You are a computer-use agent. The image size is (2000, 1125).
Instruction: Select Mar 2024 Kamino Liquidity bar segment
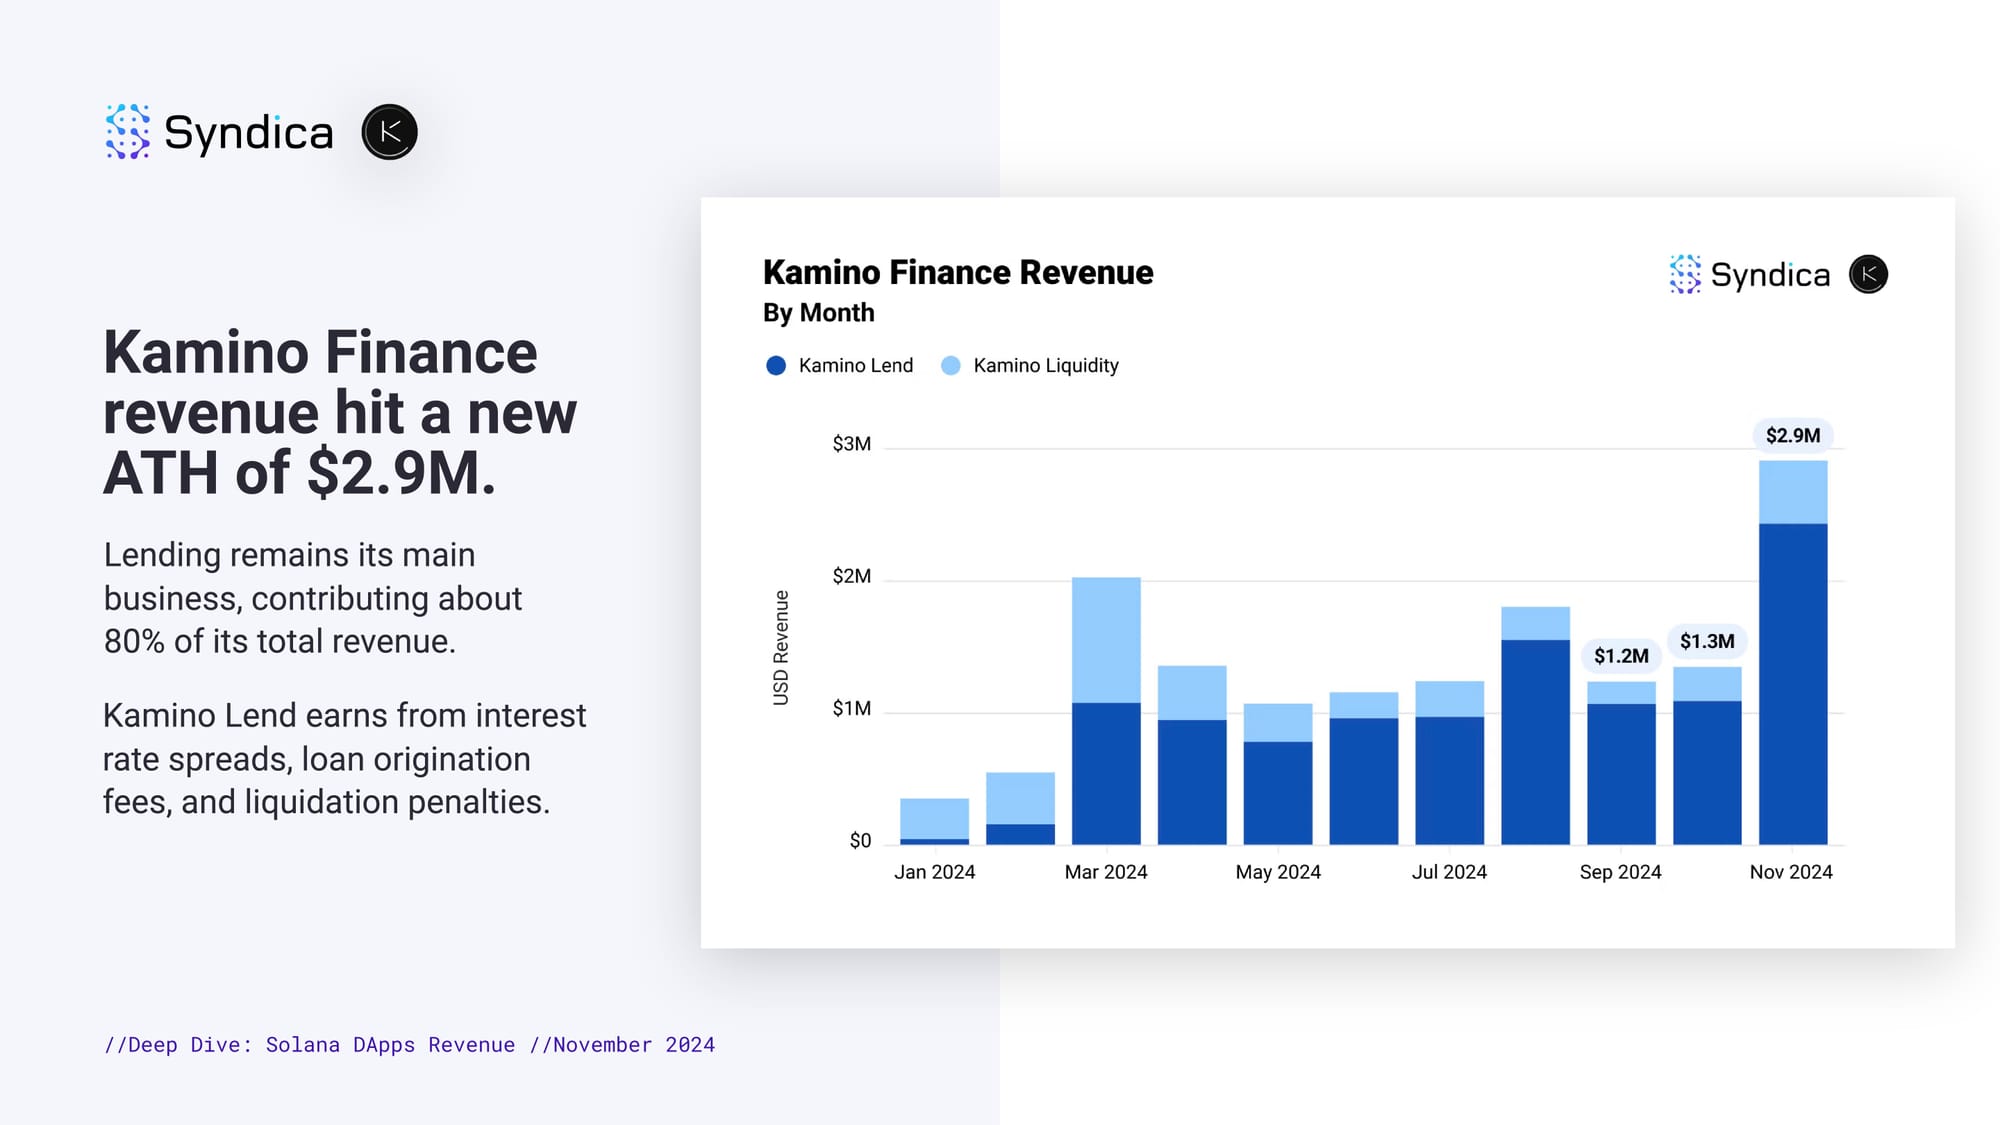[x=1106, y=640]
